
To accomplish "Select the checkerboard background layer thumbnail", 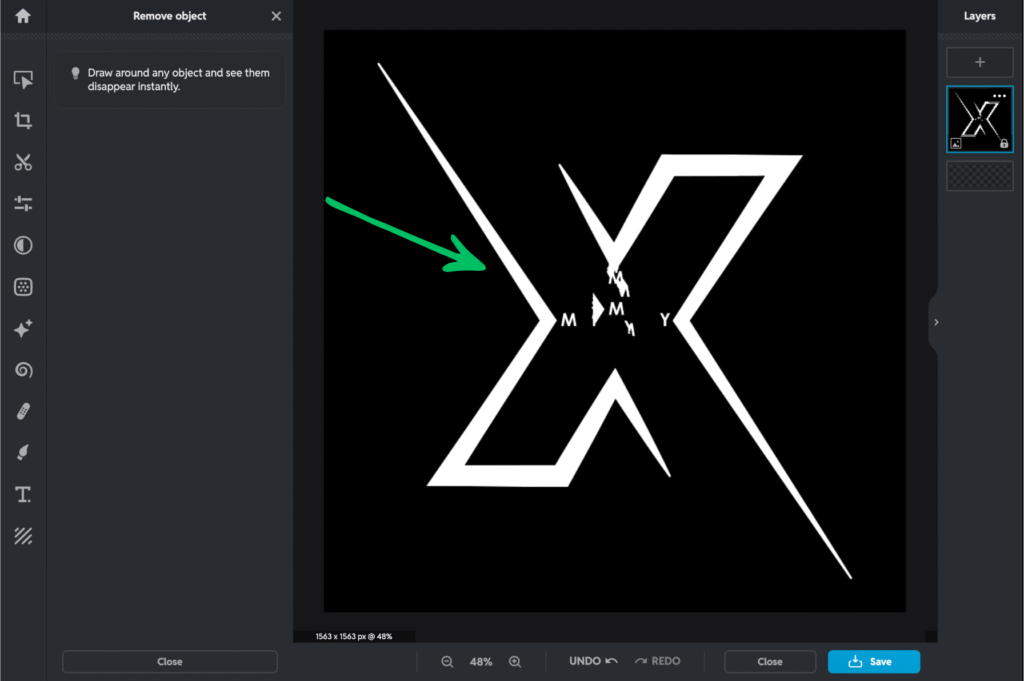I will (x=980, y=175).
